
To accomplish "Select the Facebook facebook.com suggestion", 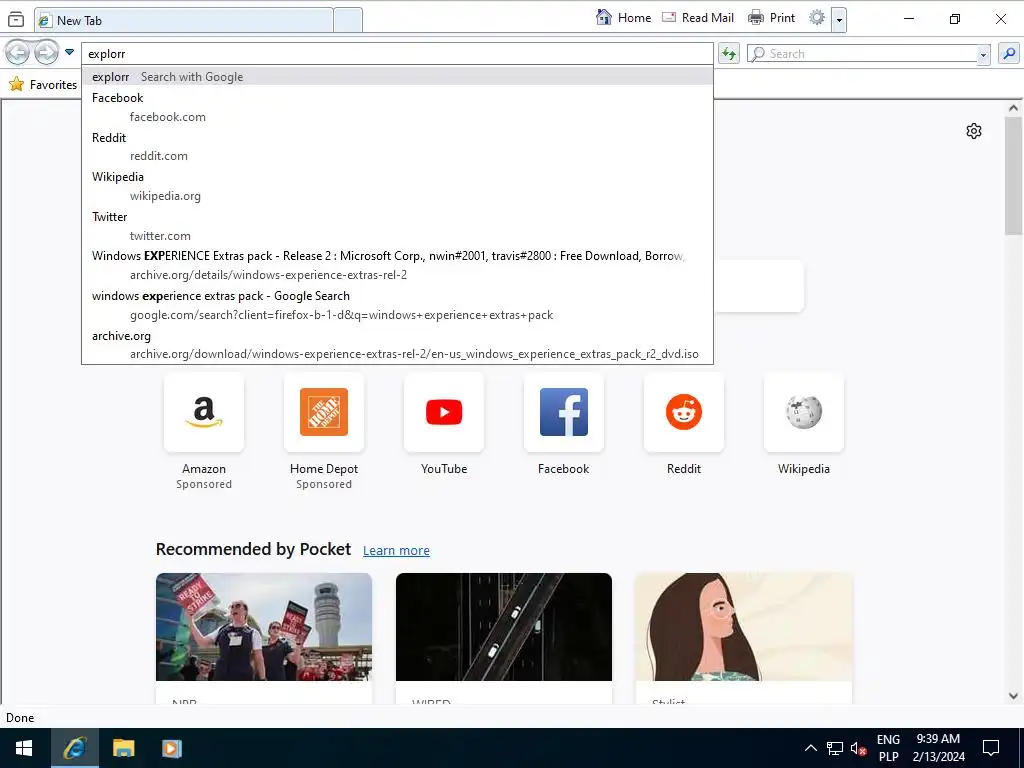I will pyautogui.click(x=397, y=107).
